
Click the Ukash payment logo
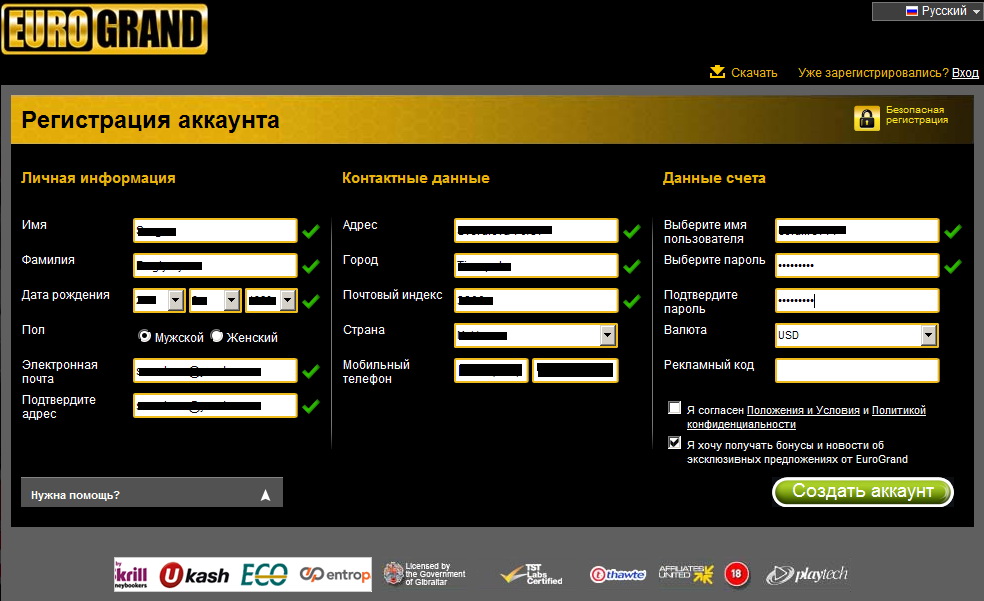click(195, 575)
